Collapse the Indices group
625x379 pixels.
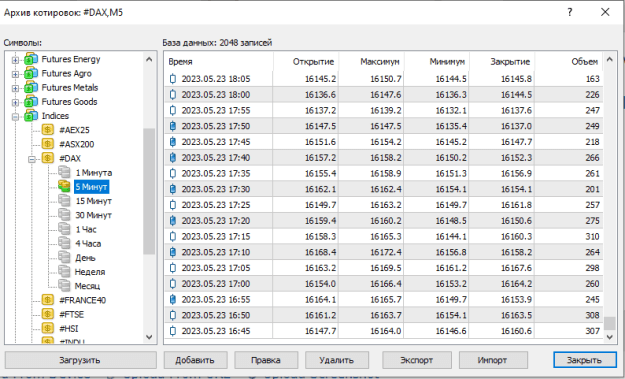click(15, 117)
